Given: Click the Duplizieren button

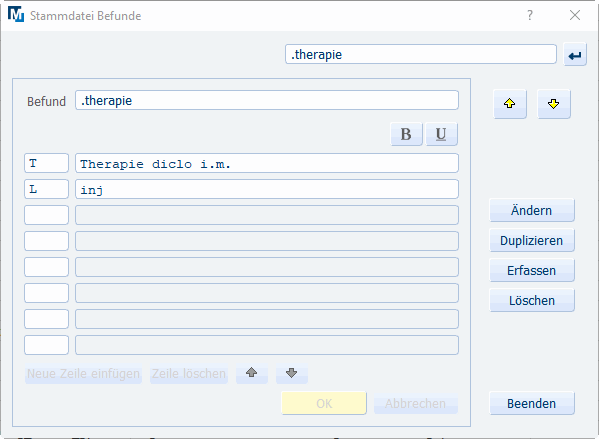Looking at the screenshot, I should [x=531, y=240].
